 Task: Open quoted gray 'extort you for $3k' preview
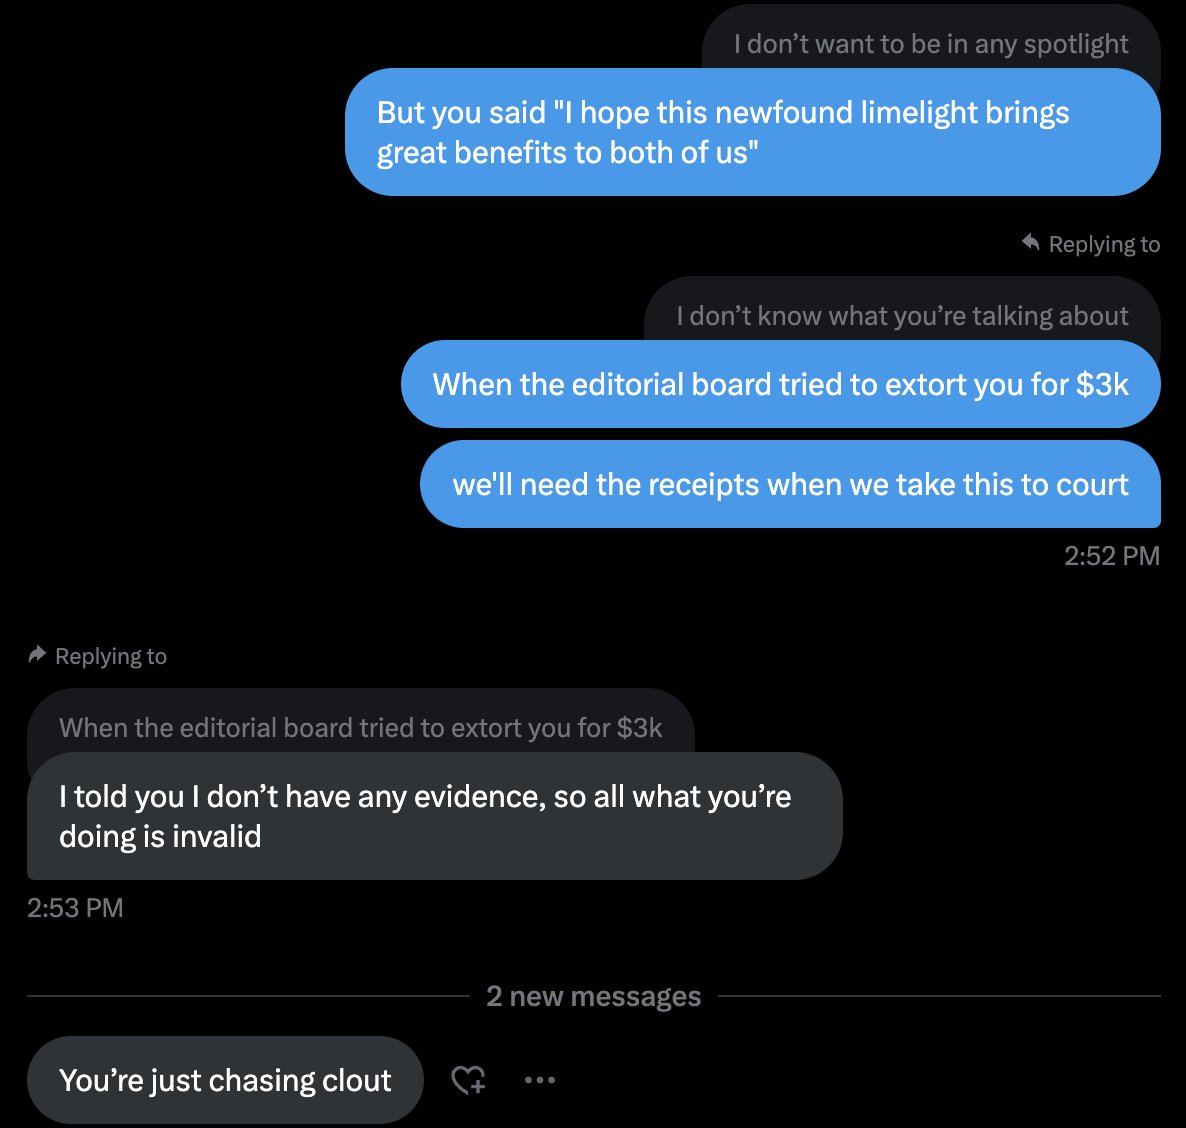[x=361, y=722]
